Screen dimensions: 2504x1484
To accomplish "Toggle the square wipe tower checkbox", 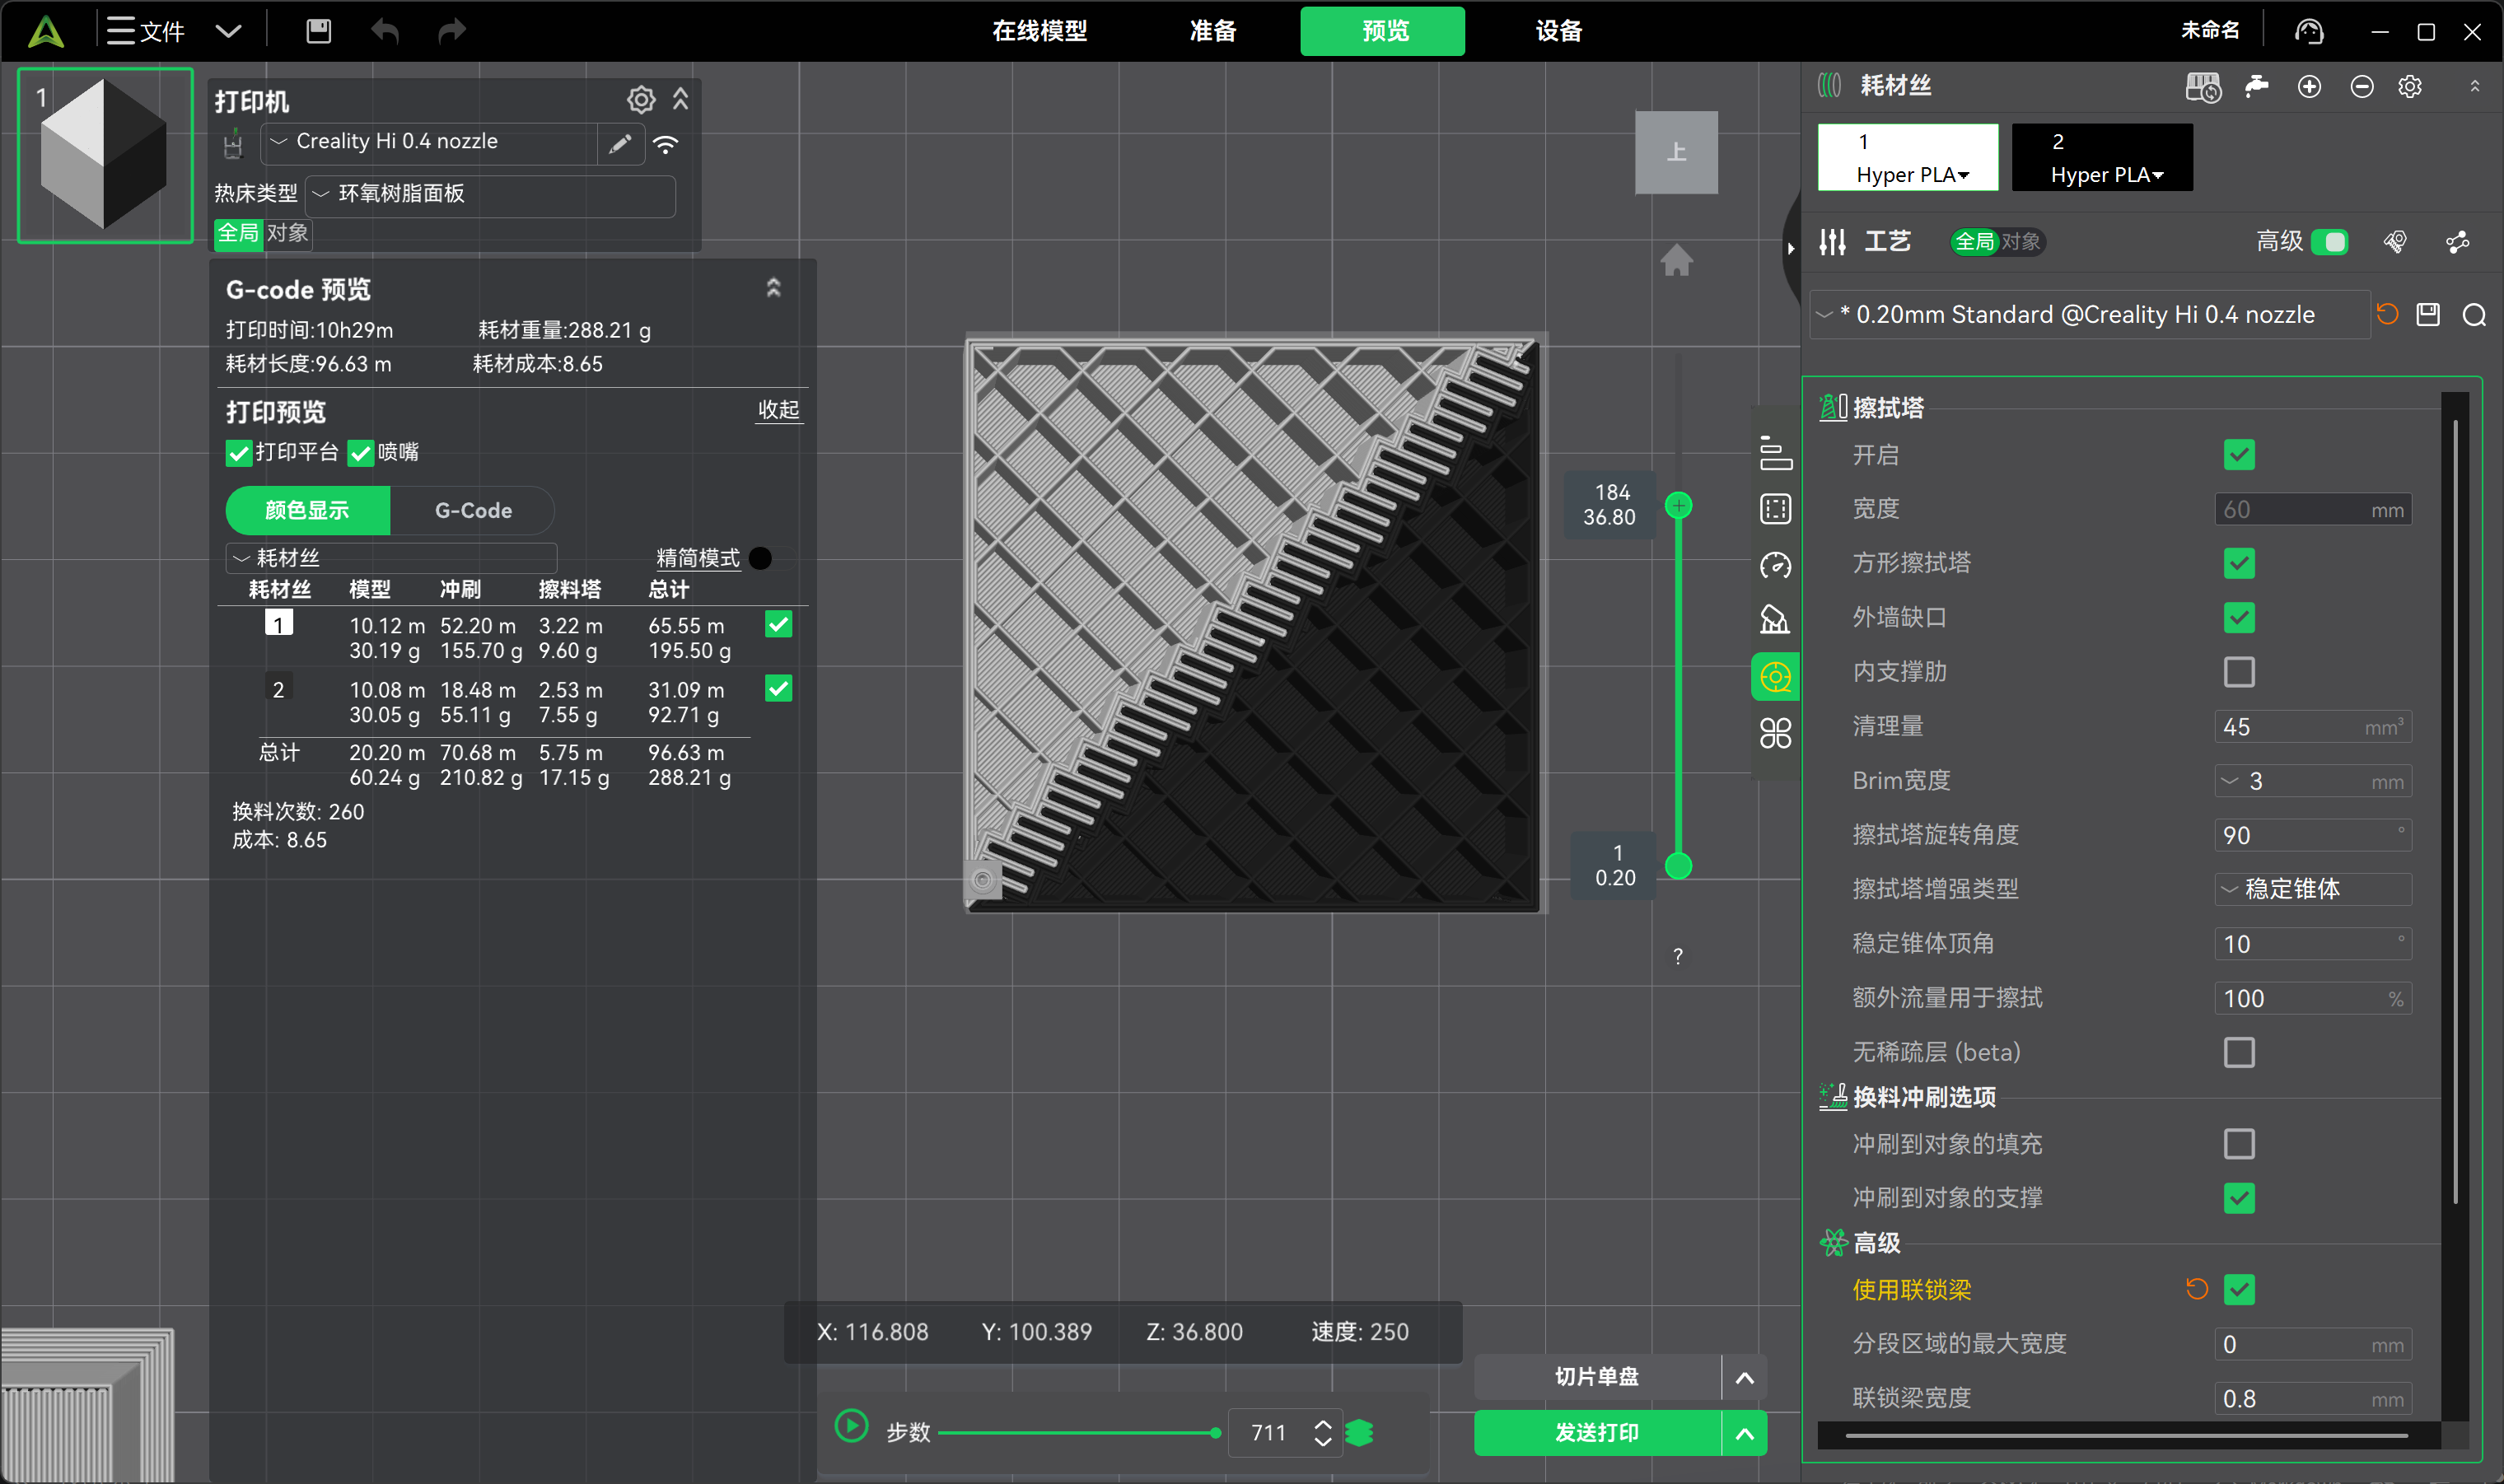I will coord(2239,563).
